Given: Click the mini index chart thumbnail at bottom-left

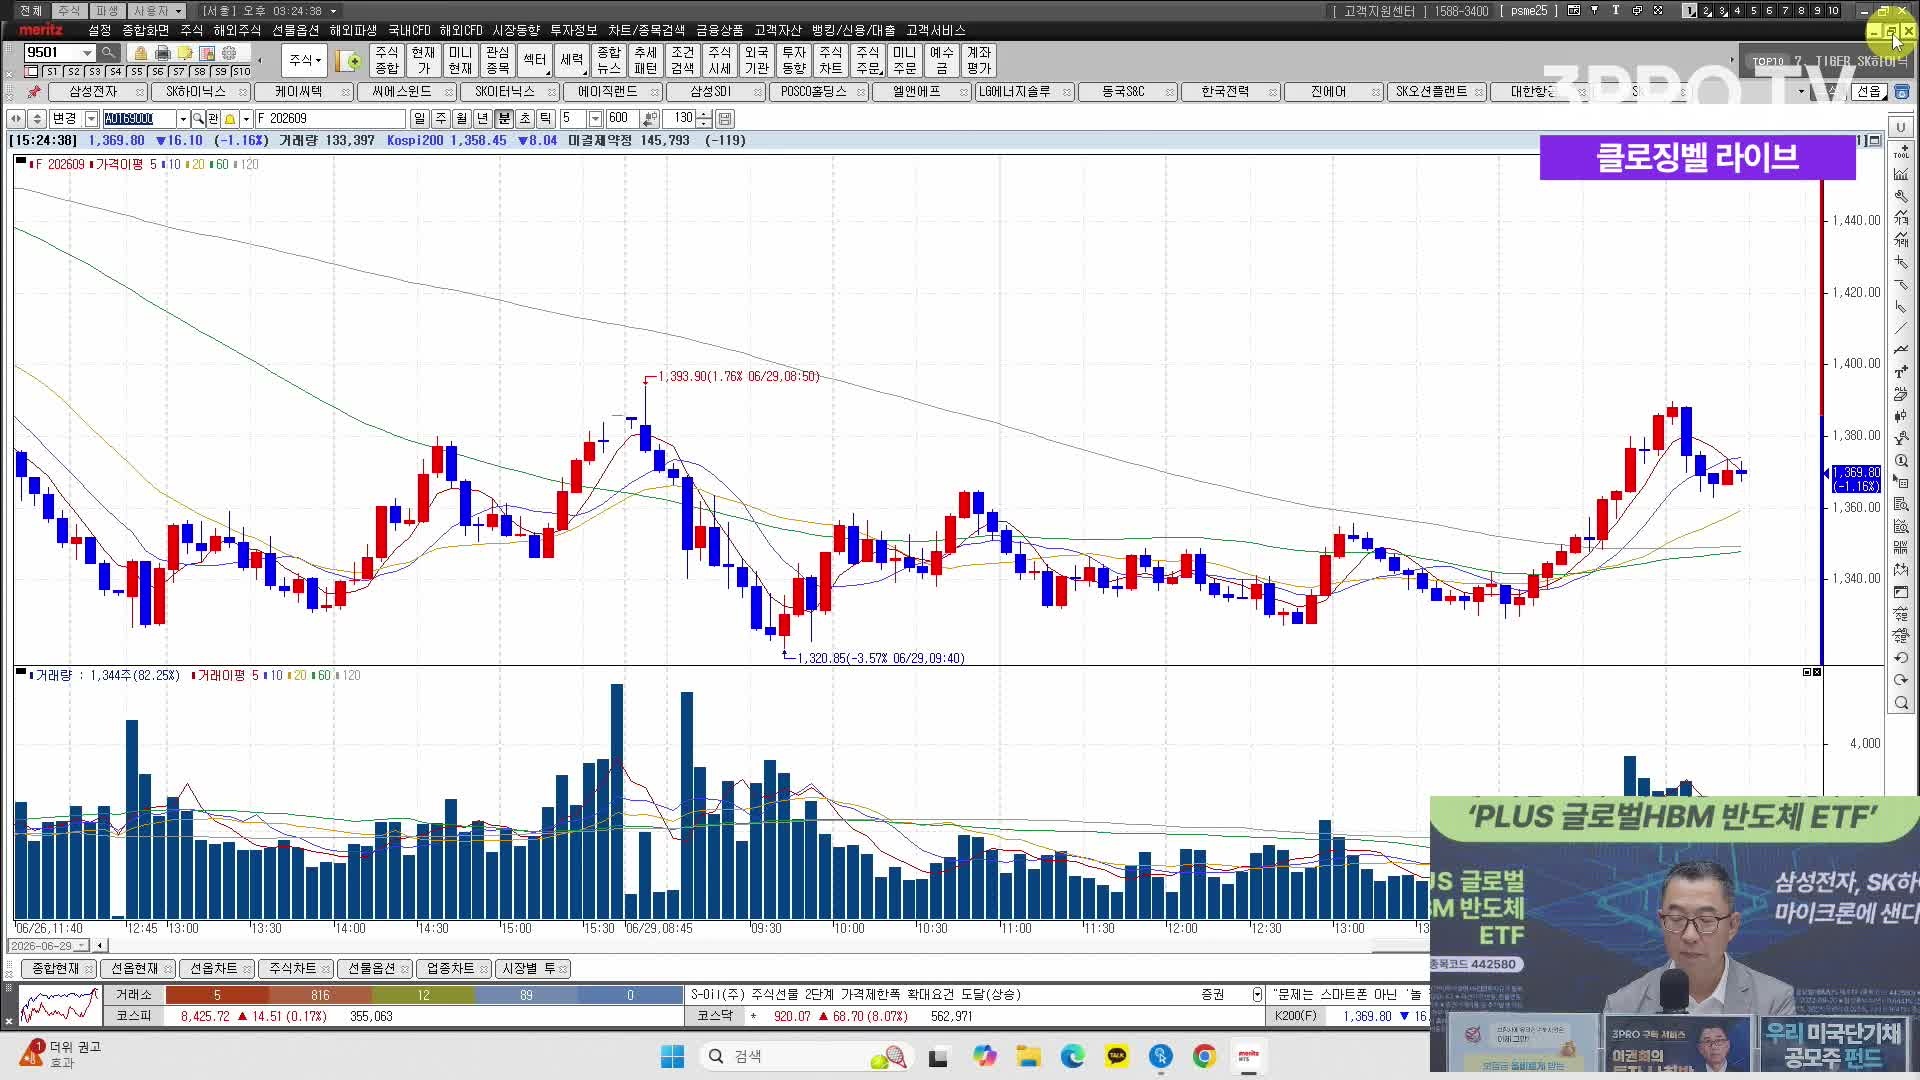Looking at the screenshot, I should [x=60, y=1006].
